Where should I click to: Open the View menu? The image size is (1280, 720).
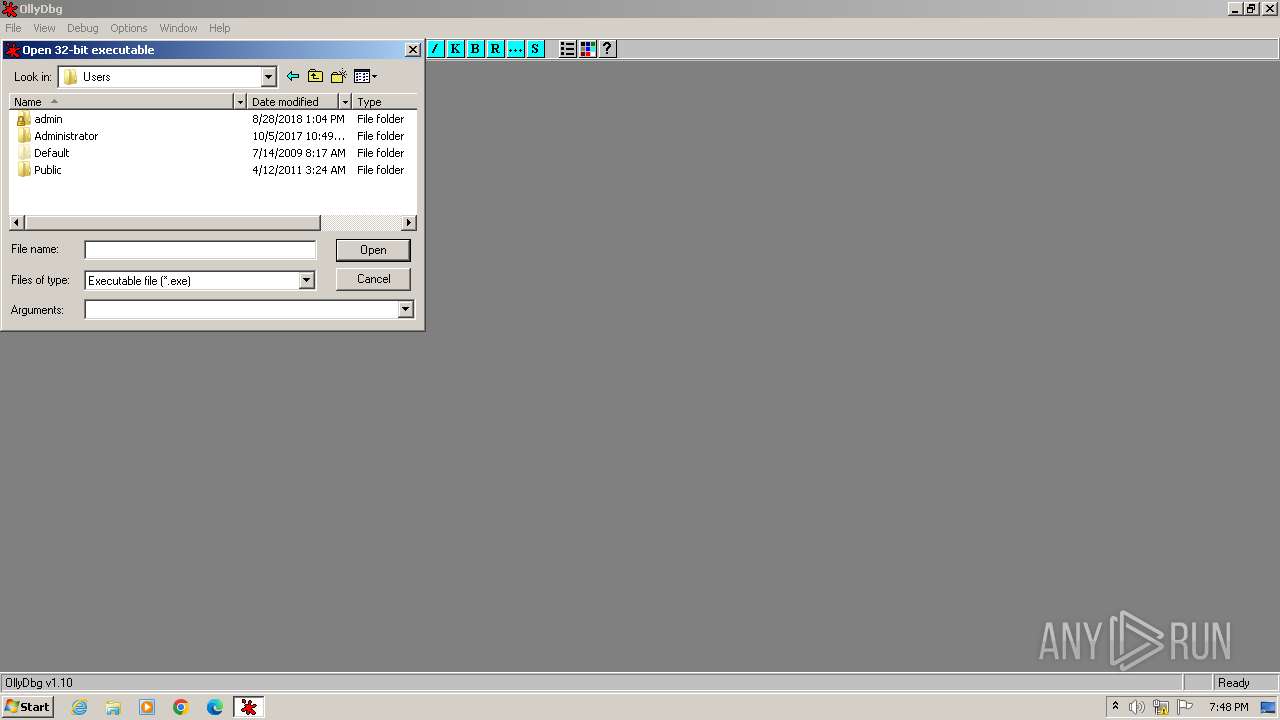(x=44, y=28)
